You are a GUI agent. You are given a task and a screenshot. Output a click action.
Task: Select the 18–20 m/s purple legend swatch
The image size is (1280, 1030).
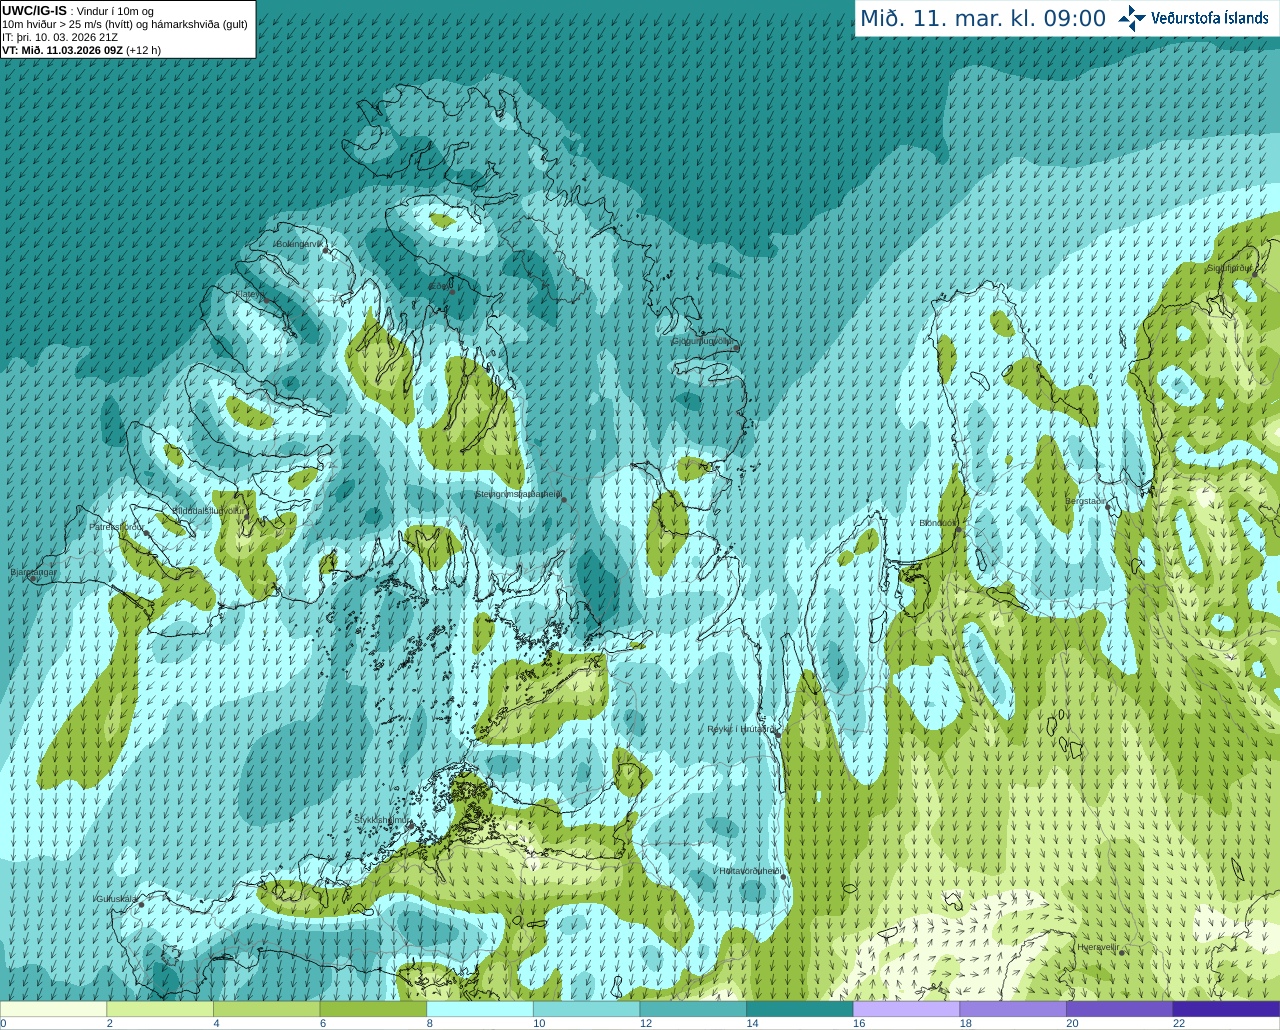pyautogui.click(x=1013, y=1009)
